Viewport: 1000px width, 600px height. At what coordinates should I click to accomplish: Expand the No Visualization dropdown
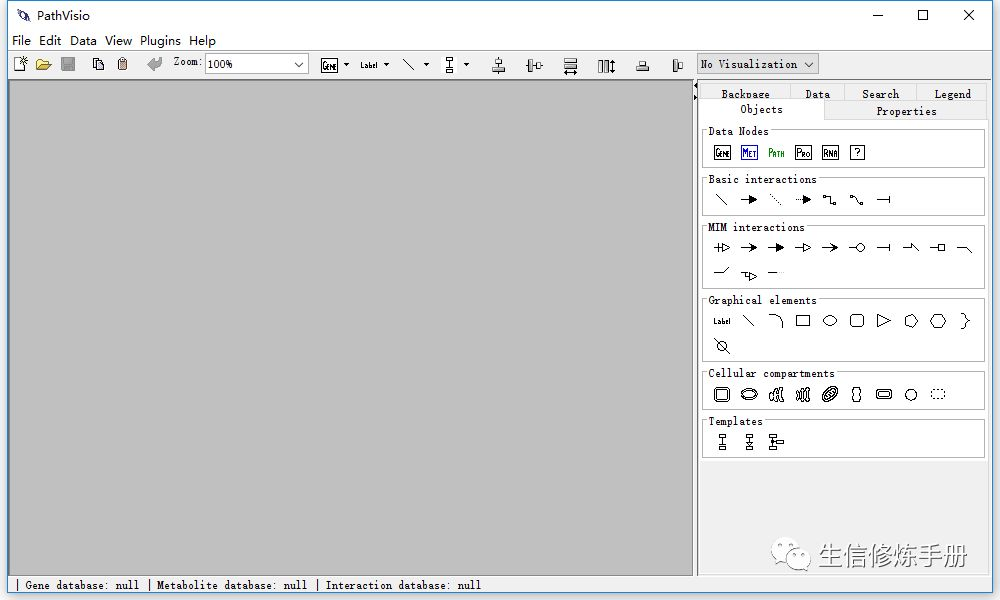758,64
